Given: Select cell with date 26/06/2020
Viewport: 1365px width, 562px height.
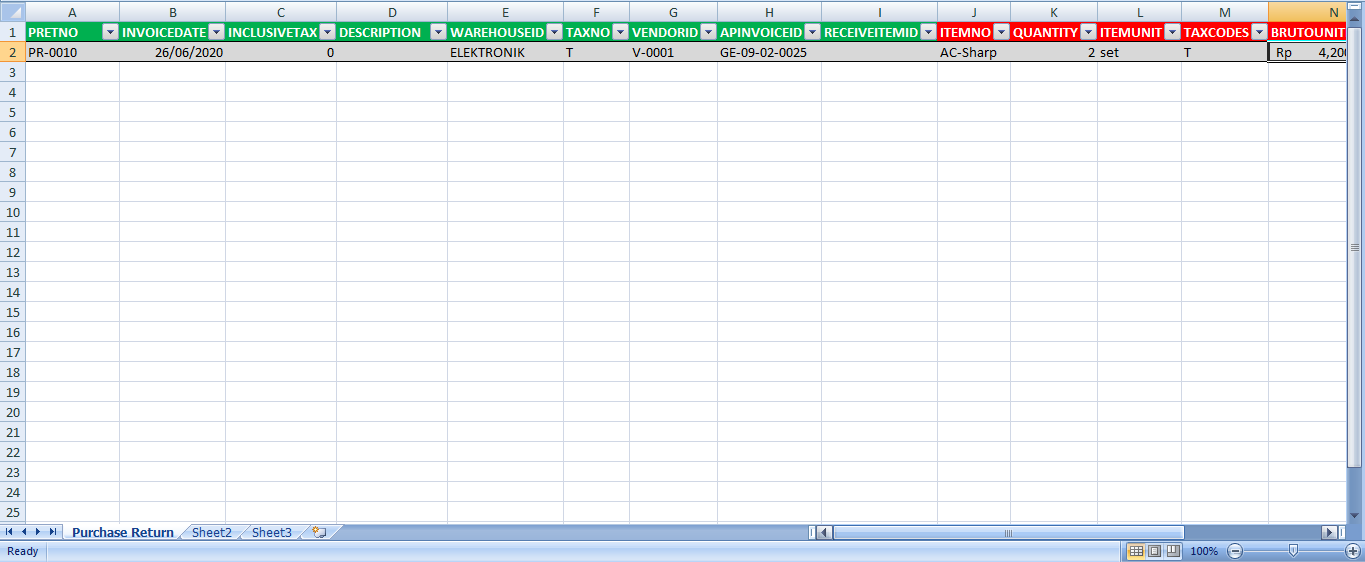Looking at the screenshot, I should coord(172,52).
